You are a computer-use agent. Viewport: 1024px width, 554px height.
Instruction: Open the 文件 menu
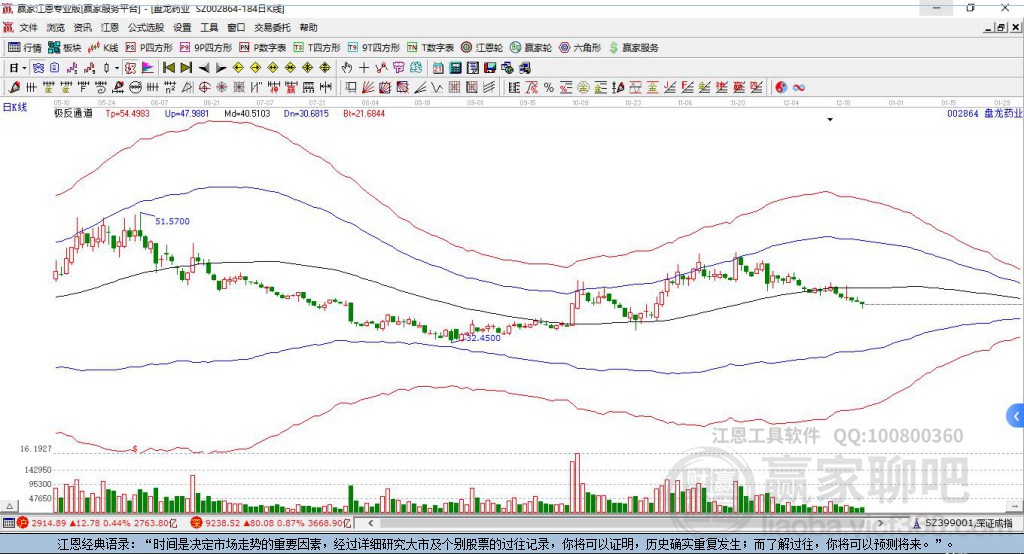pos(28,27)
